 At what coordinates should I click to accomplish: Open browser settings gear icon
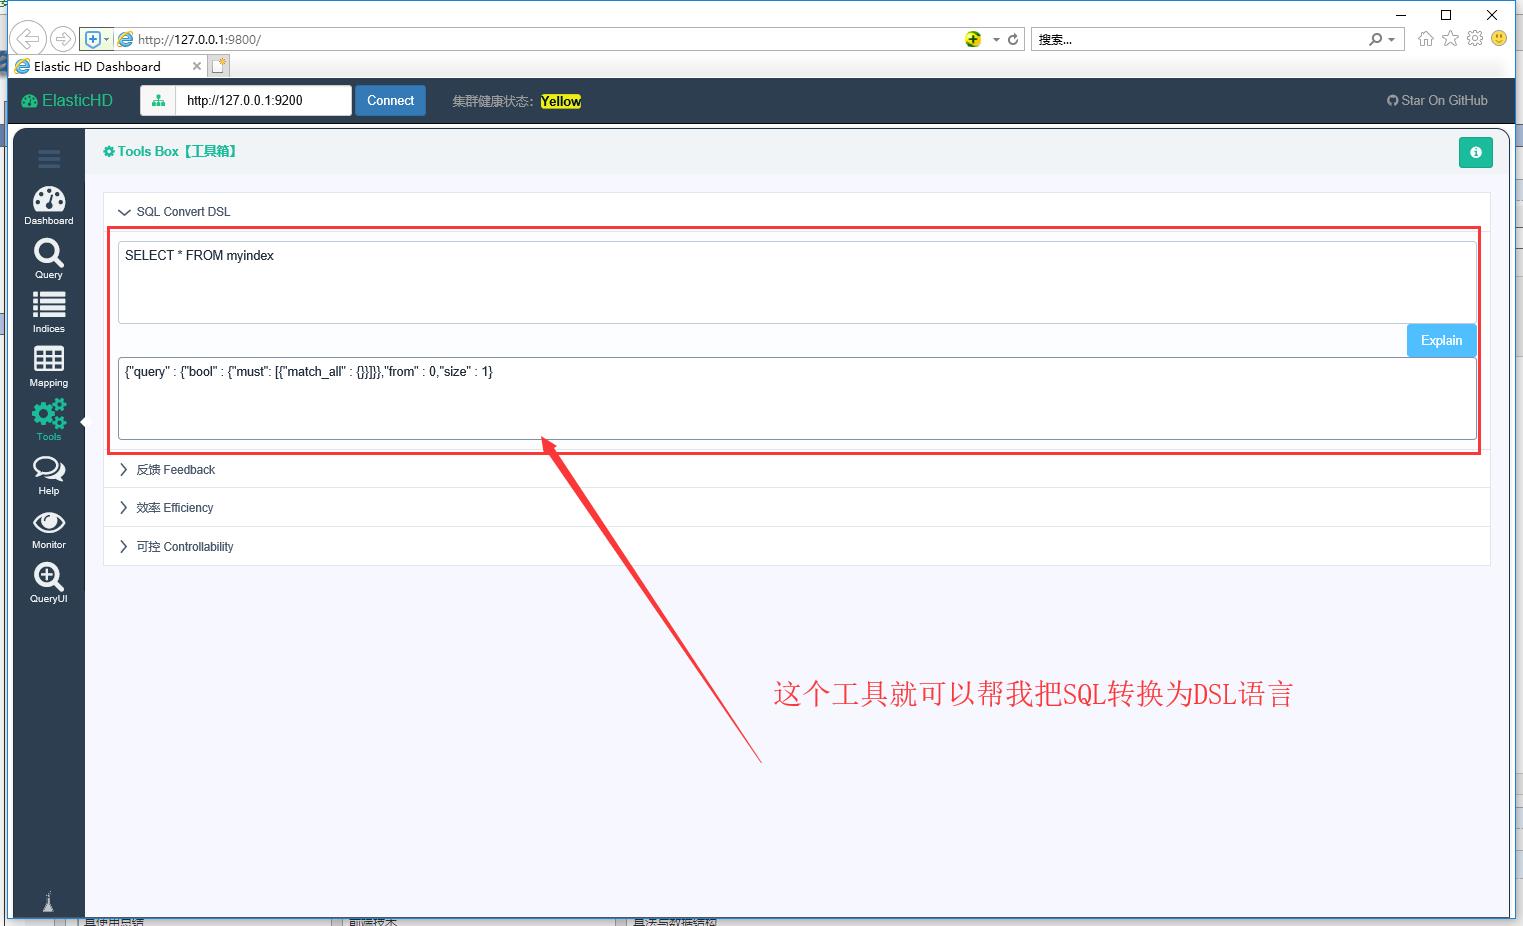pyautogui.click(x=1475, y=39)
